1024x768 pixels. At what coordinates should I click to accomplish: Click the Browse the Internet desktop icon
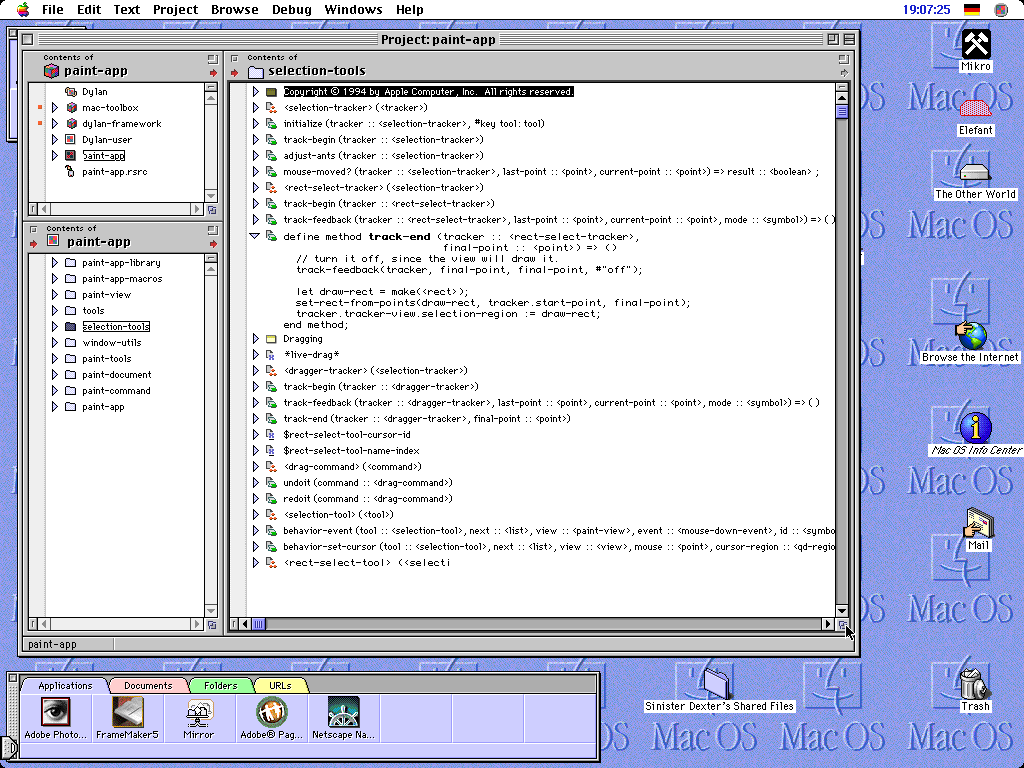(970, 336)
